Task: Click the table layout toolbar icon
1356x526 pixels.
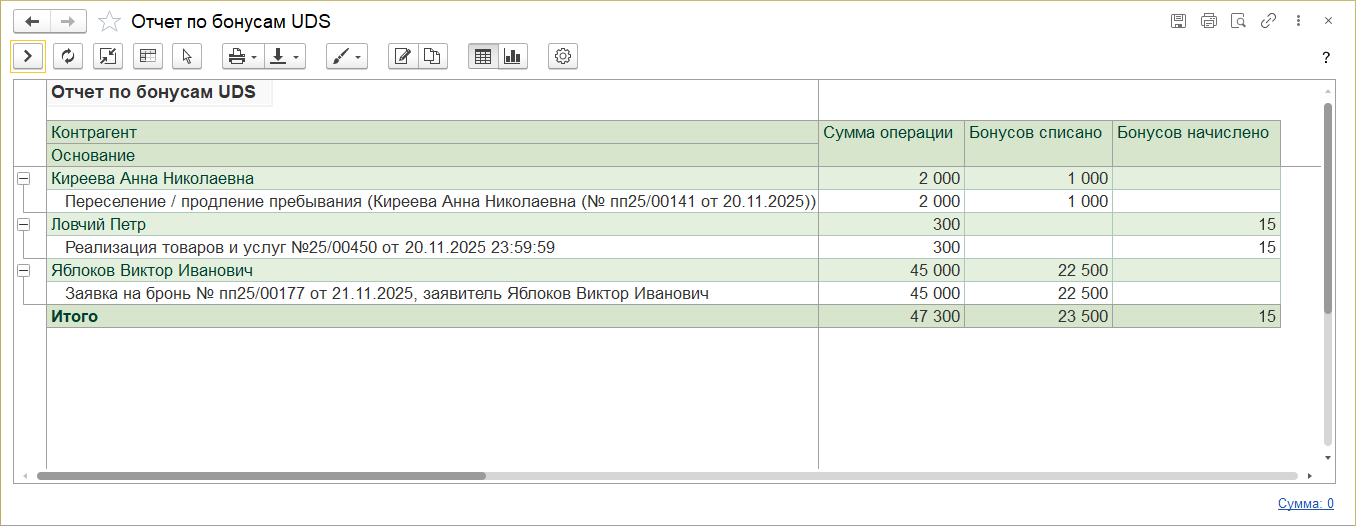Action: point(148,57)
